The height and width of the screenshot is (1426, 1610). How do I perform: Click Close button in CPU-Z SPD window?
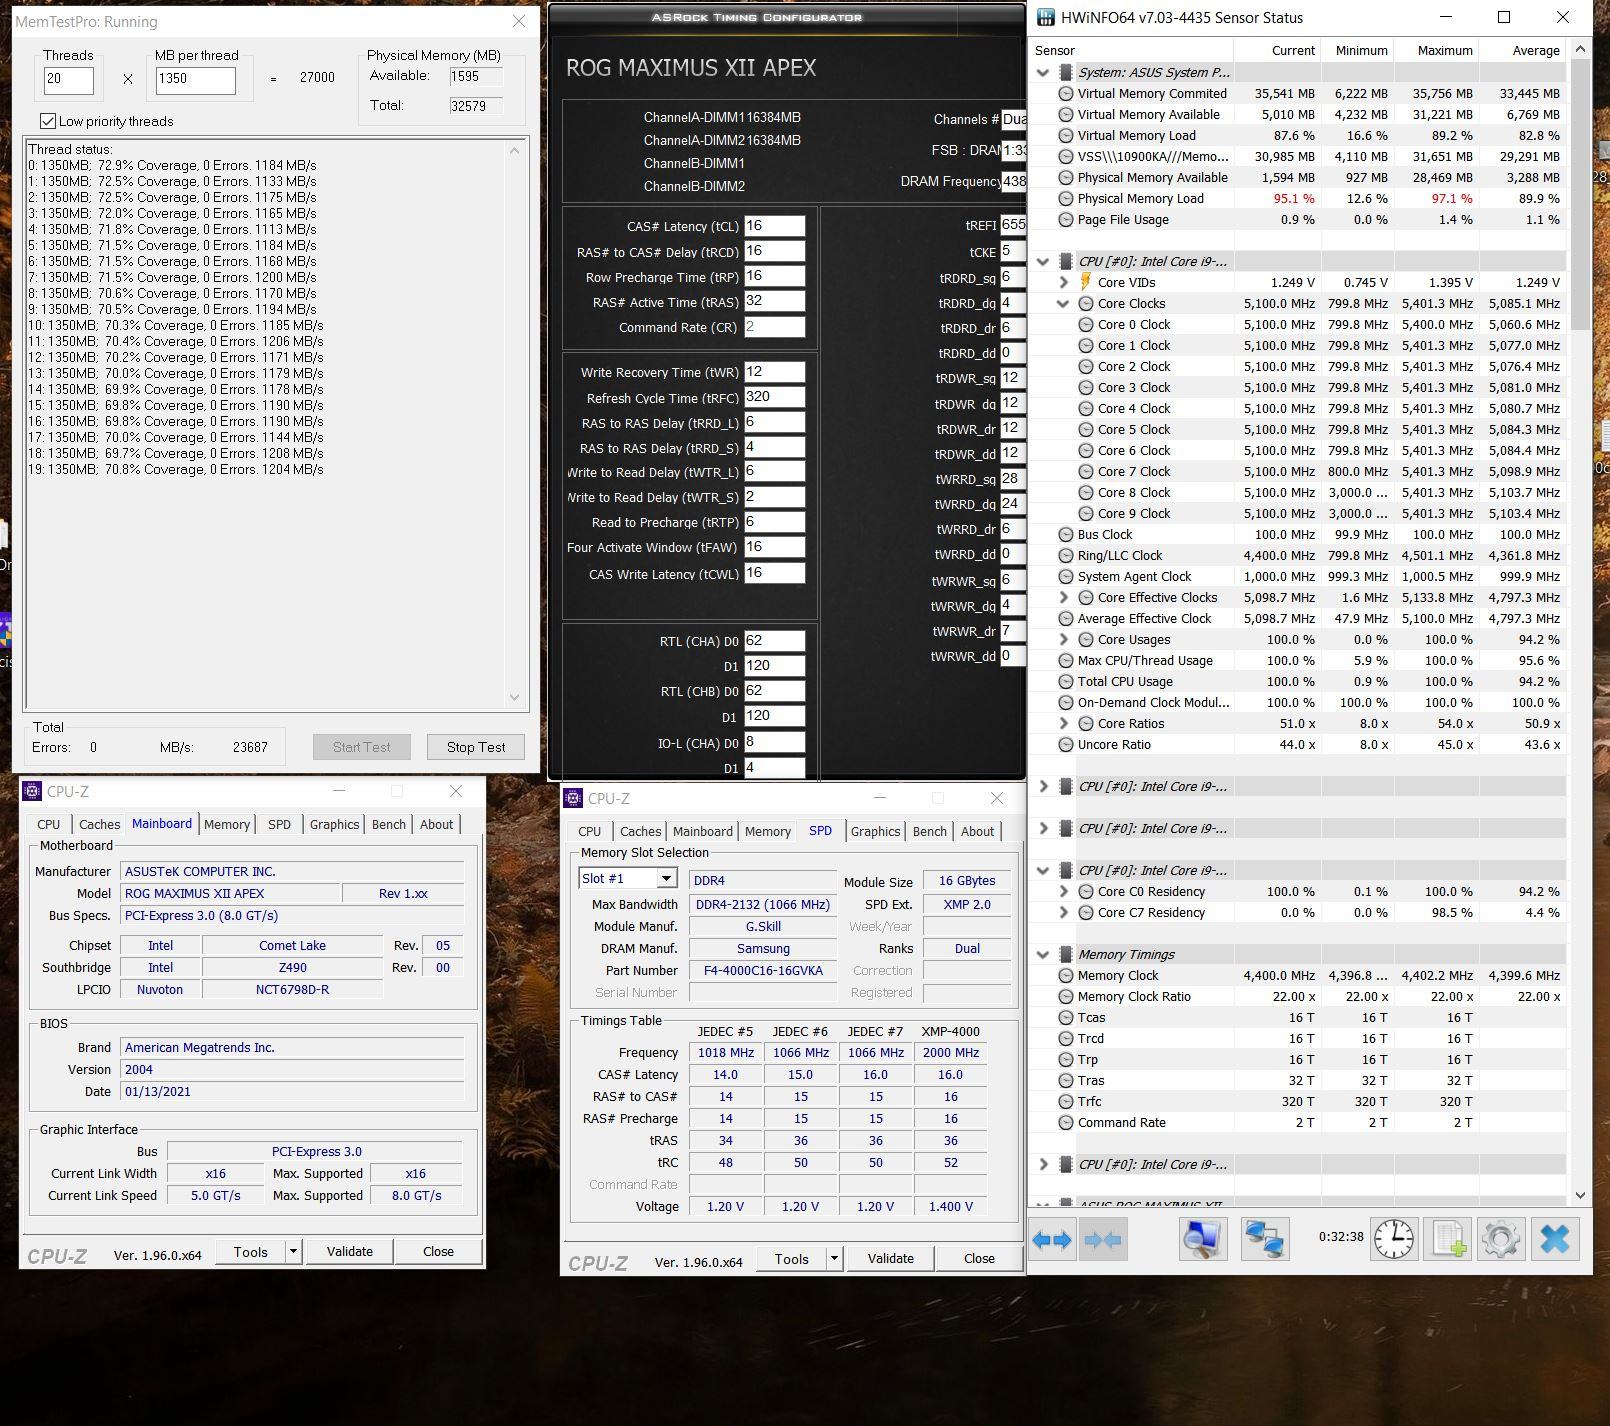[x=979, y=1258]
